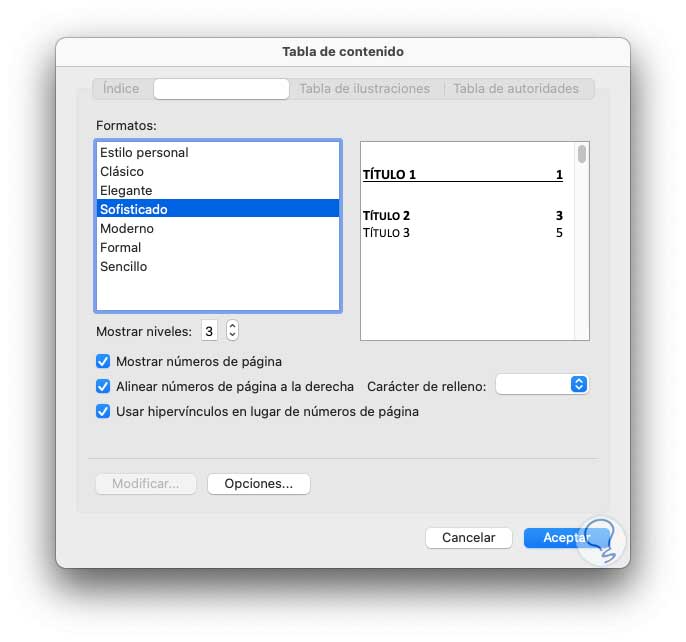Click the Mostrar niveles number field
Screen dimensions: 686x642
209,331
